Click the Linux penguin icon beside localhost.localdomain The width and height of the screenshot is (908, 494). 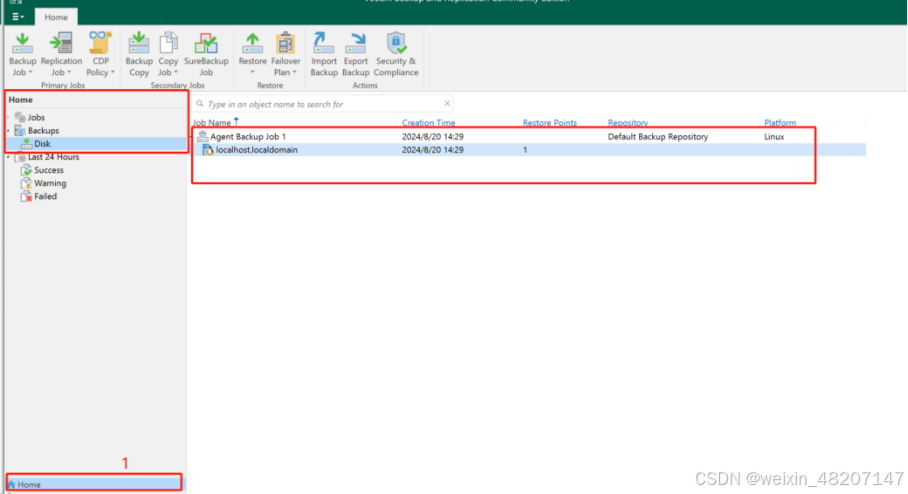(x=208, y=150)
